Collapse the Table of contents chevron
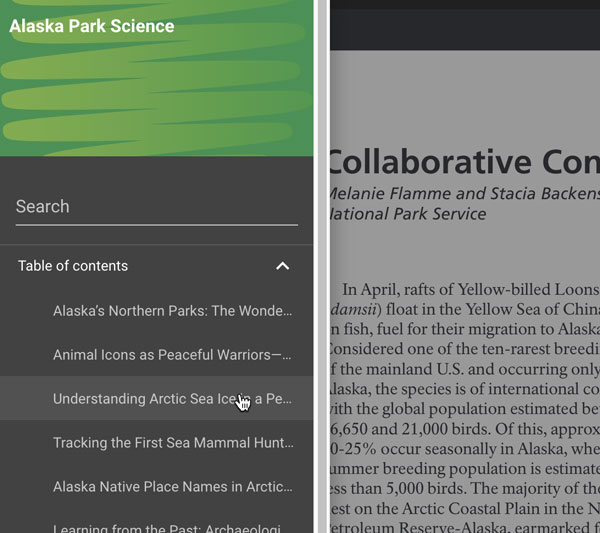This screenshot has height=533, width=600. coord(282,266)
